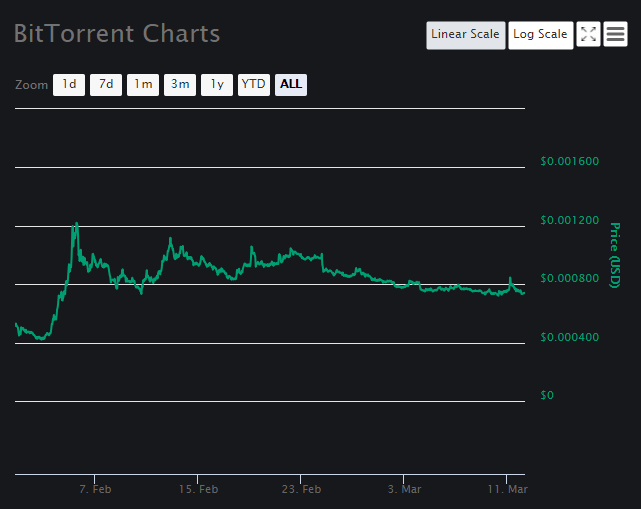Switch to Log Scale
The width and height of the screenshot is (641, 509).
pos(540,35)
